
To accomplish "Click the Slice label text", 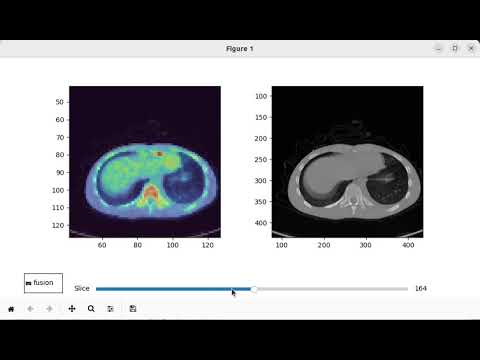I will click(x=82, y=288).
